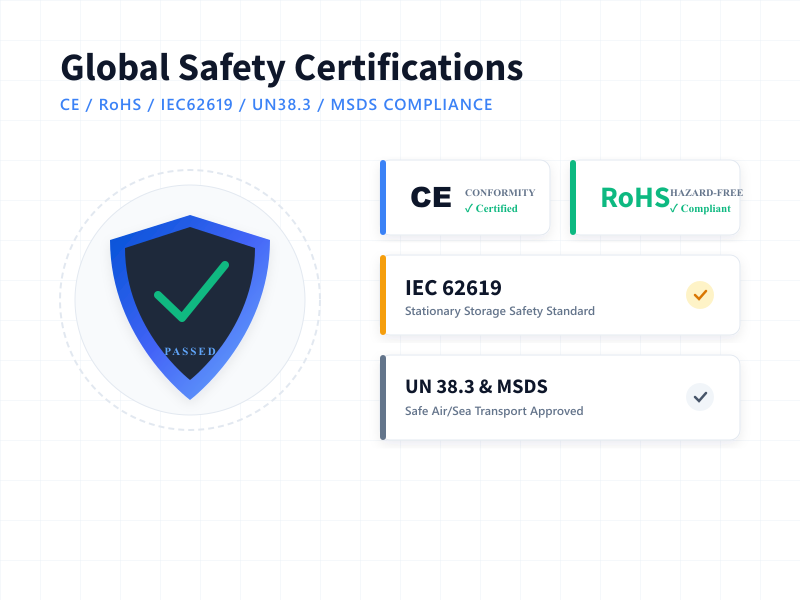Click 'Safe Air/Sea Transport Approved' text
Image resolution: width=800 pixels, height=600 pixels.
[494, 411]
